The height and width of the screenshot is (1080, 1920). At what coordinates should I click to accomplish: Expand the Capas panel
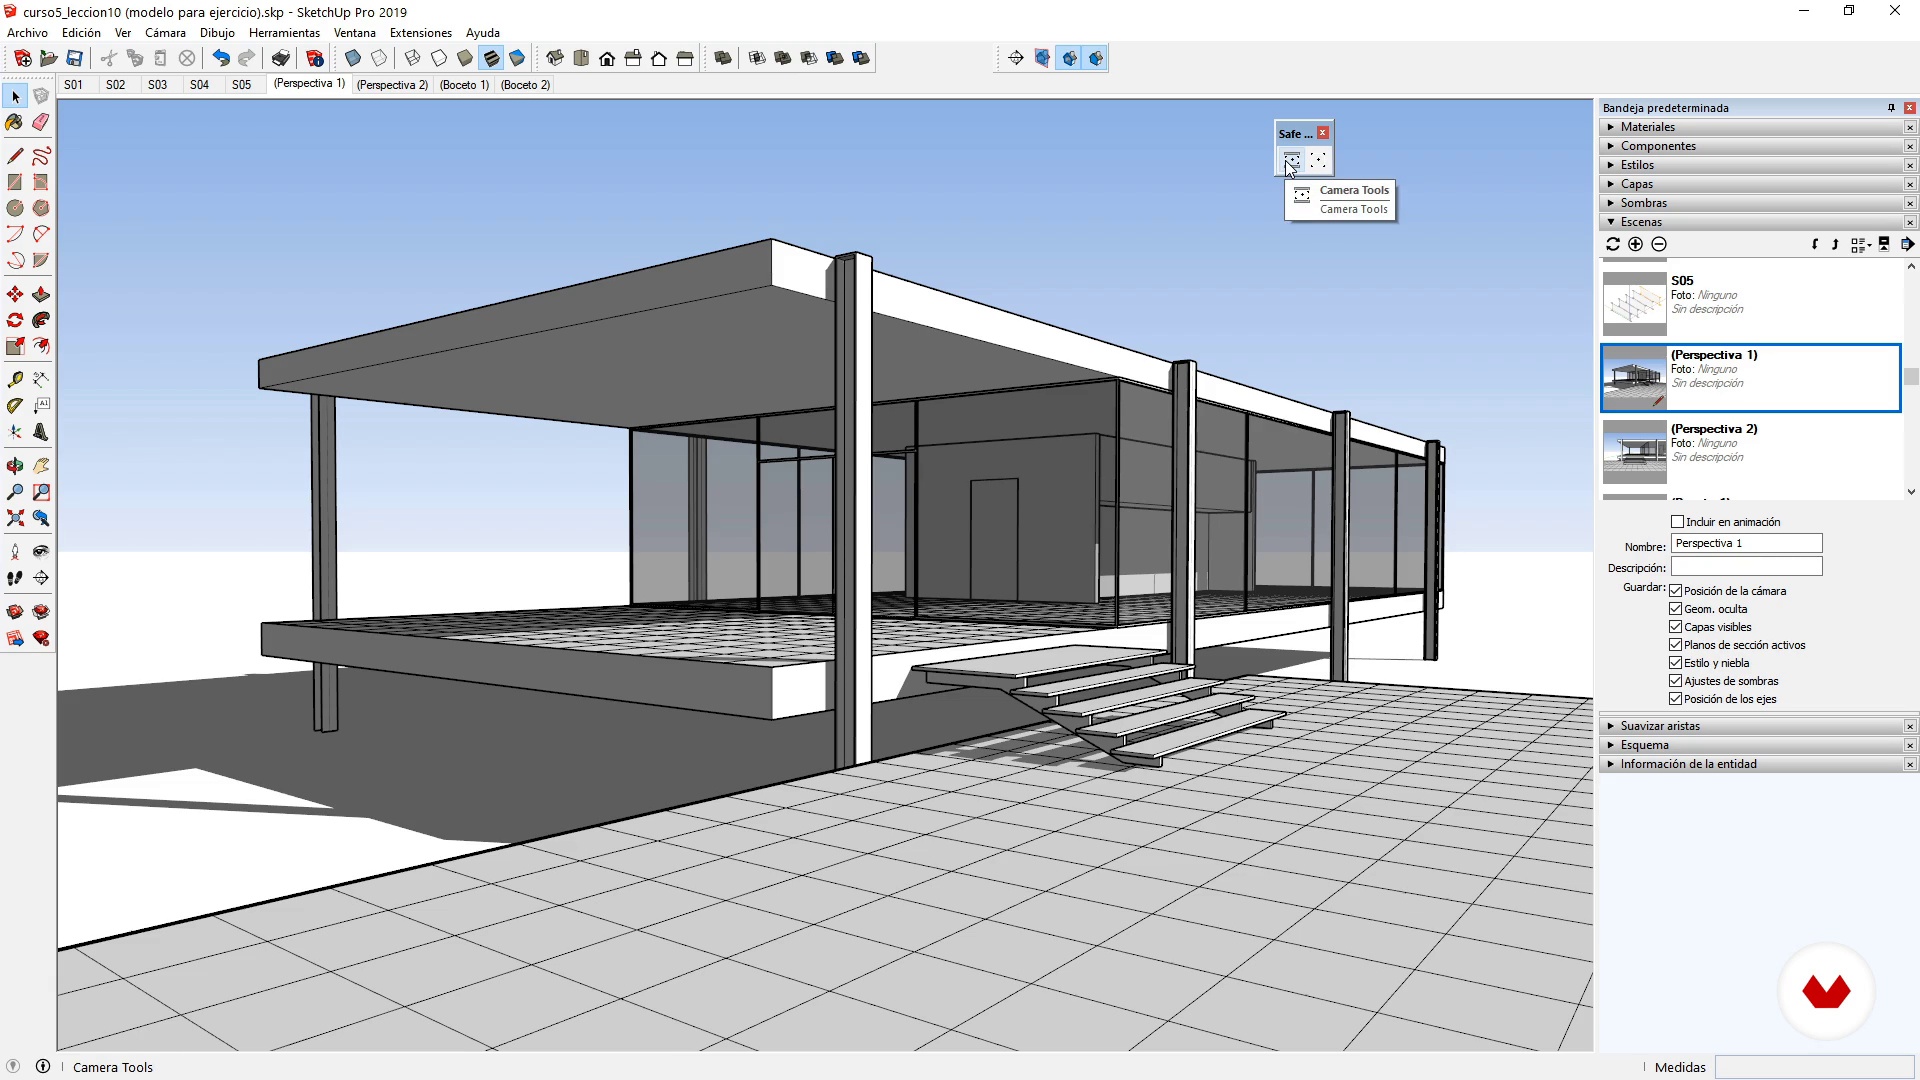coord(1750,184)
